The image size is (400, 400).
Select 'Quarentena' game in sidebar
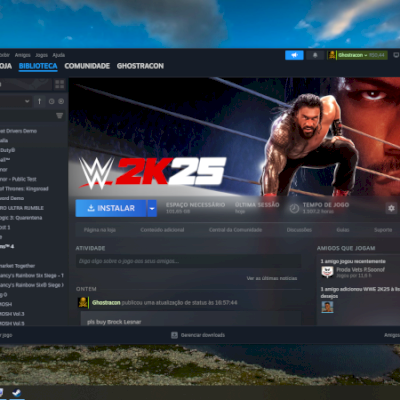(21, 218)
